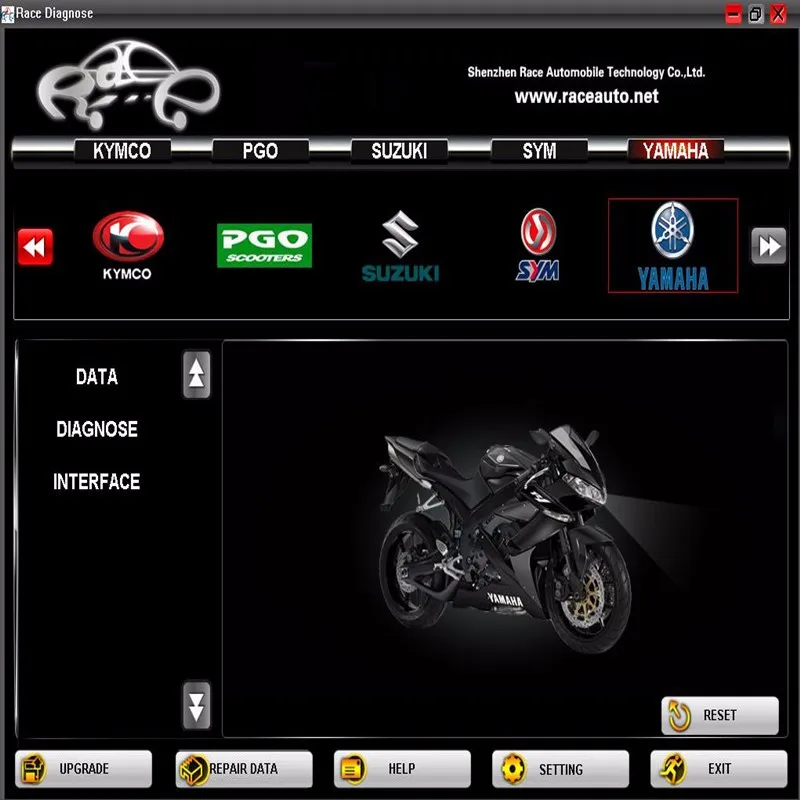Click the PGO Scooters green logo
Image resolution: width=800 pixels, height=800 pixels.
click(x=264, y=245)
